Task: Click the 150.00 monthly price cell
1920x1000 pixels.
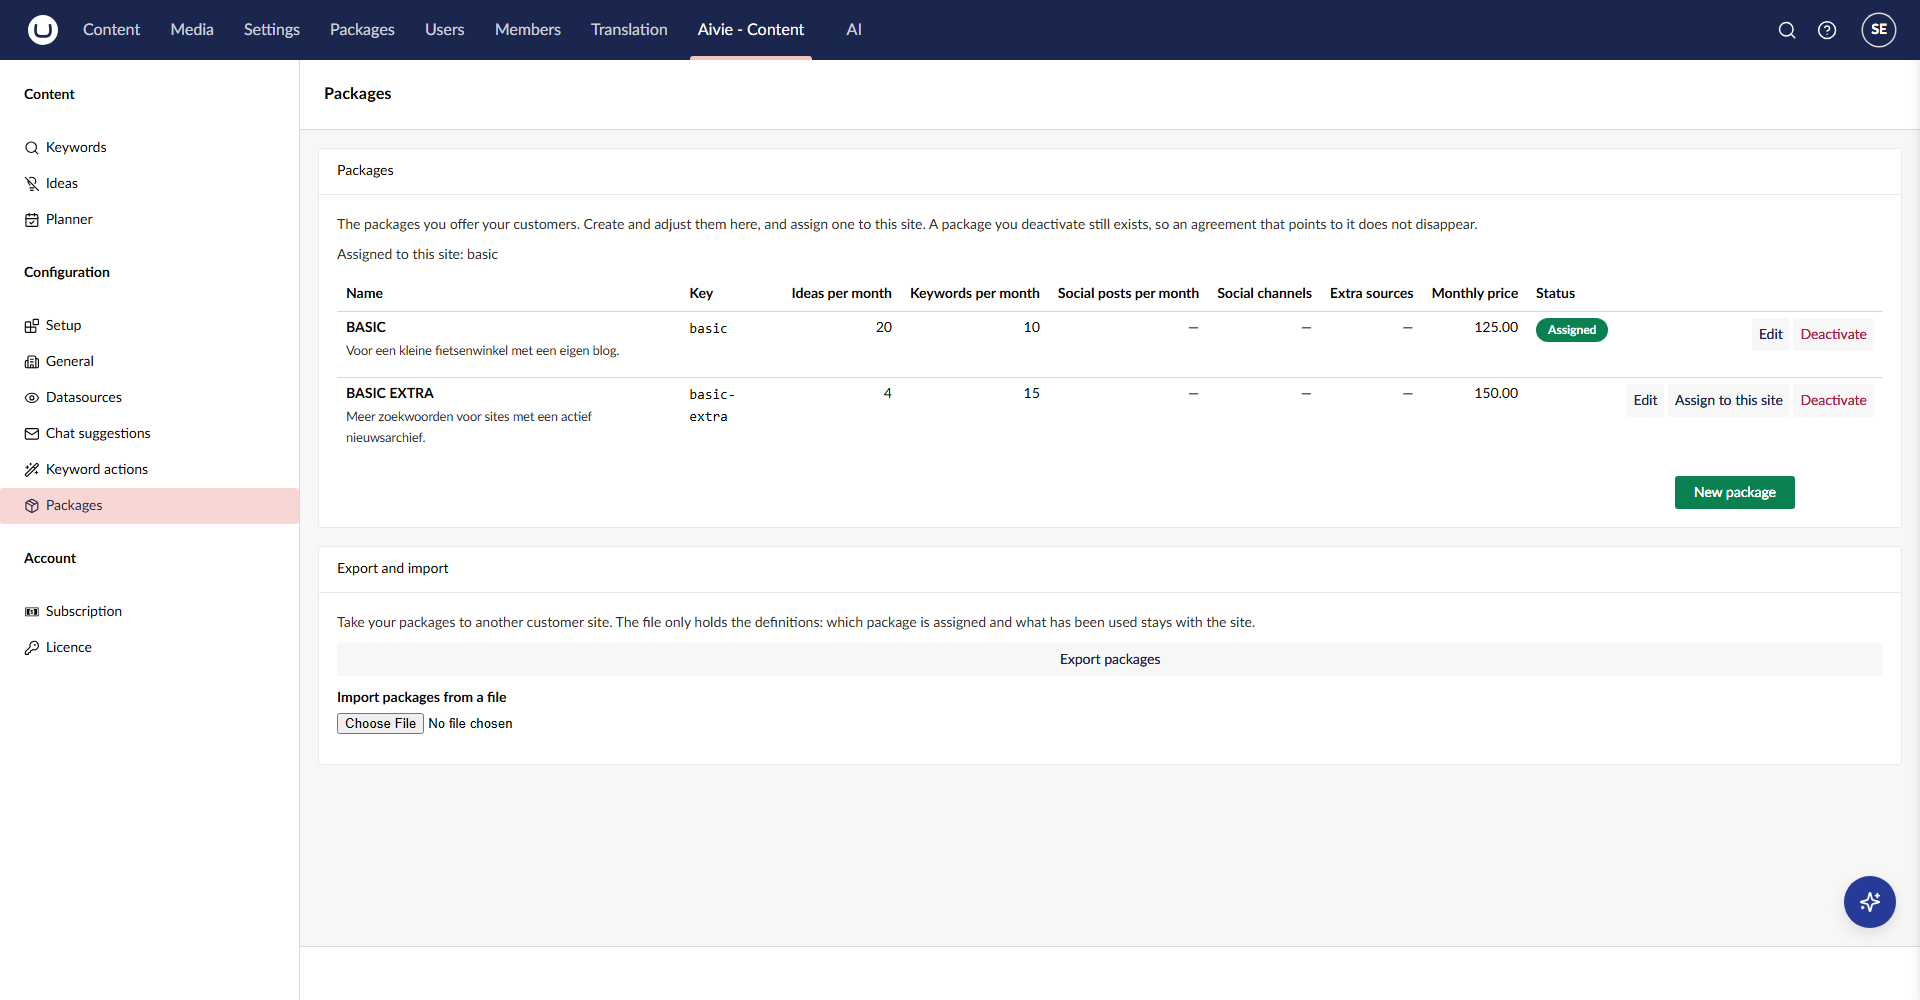Action: pos(1496,393)
